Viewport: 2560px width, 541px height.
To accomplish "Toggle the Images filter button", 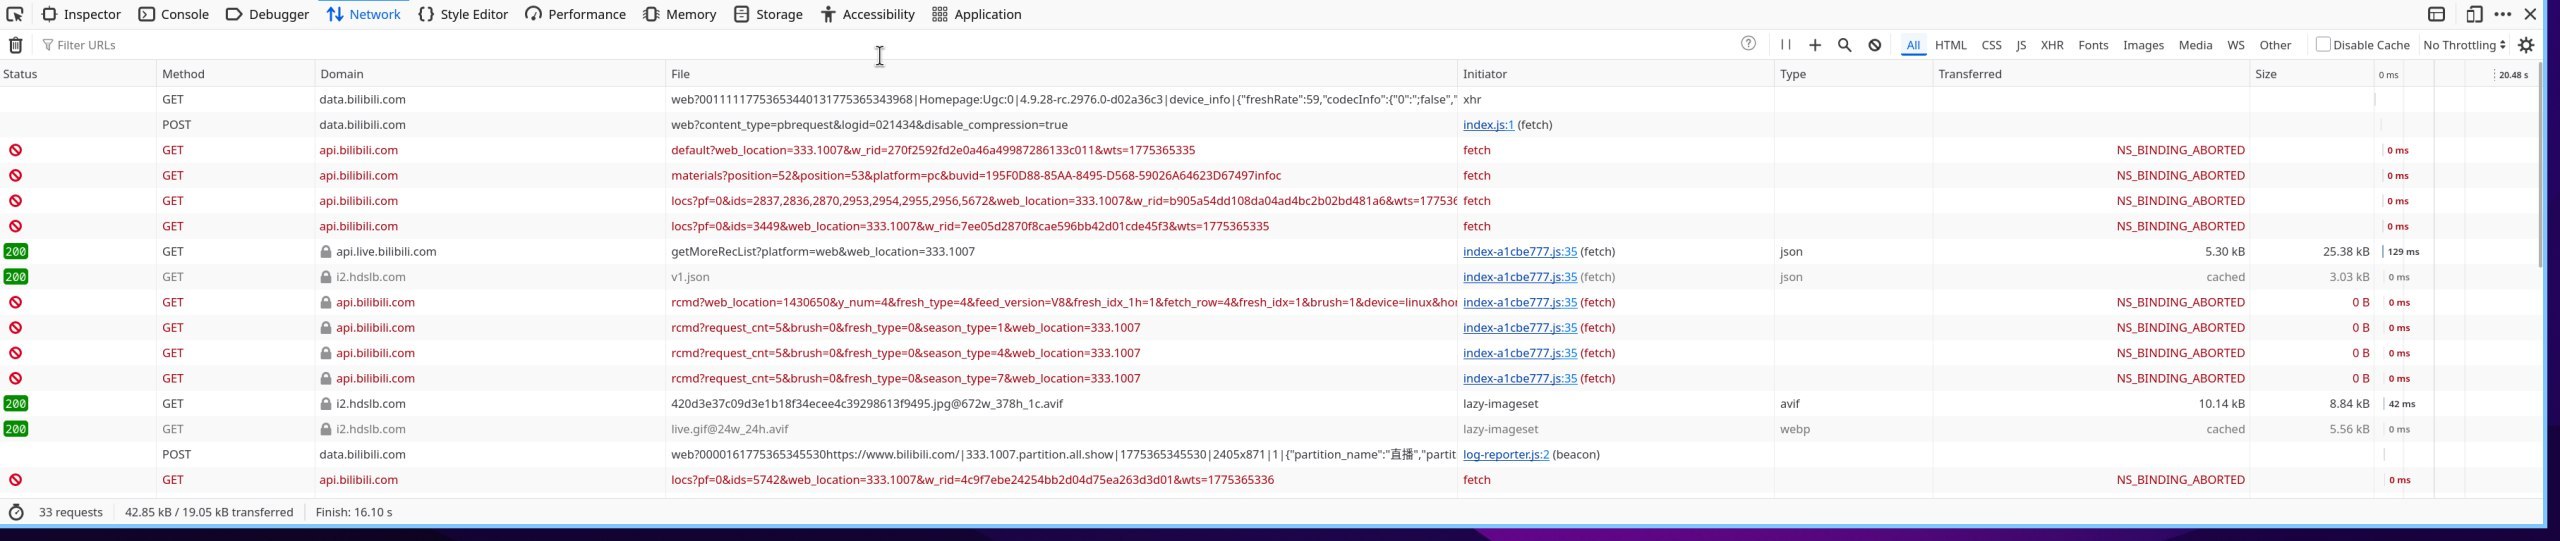I will coord(2143,45).
